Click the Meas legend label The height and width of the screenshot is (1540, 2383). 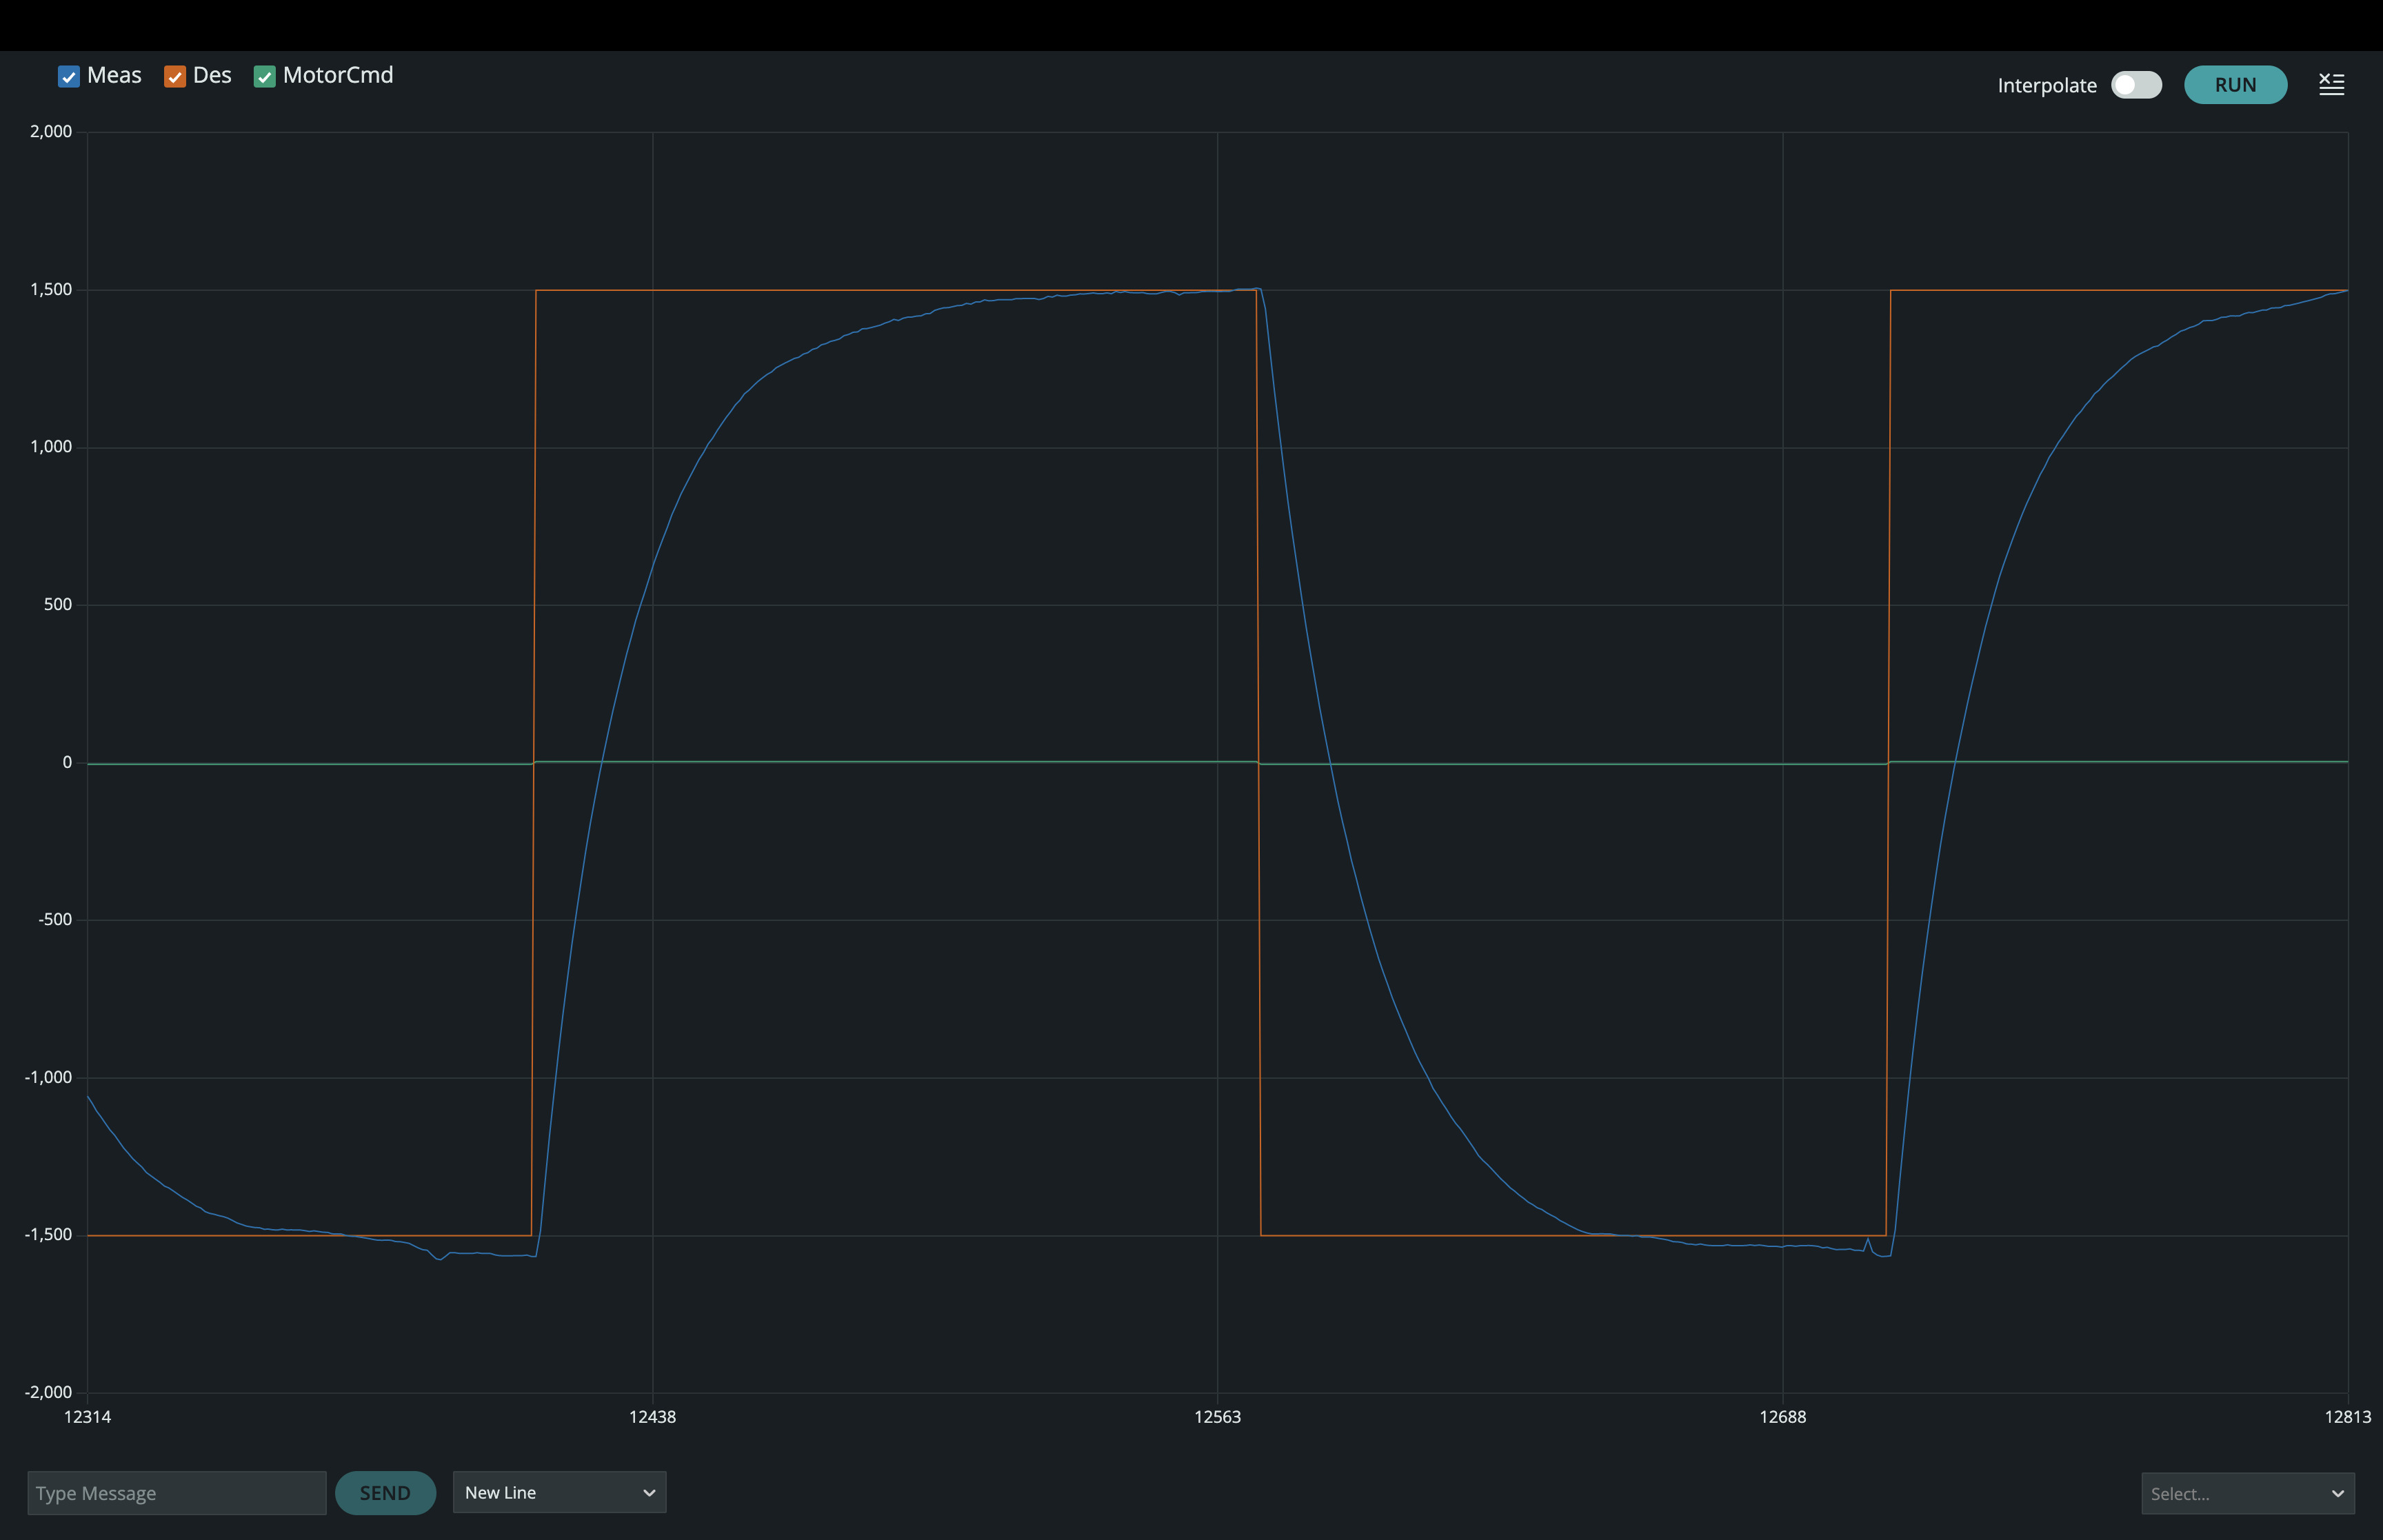[x=114, y=76]
